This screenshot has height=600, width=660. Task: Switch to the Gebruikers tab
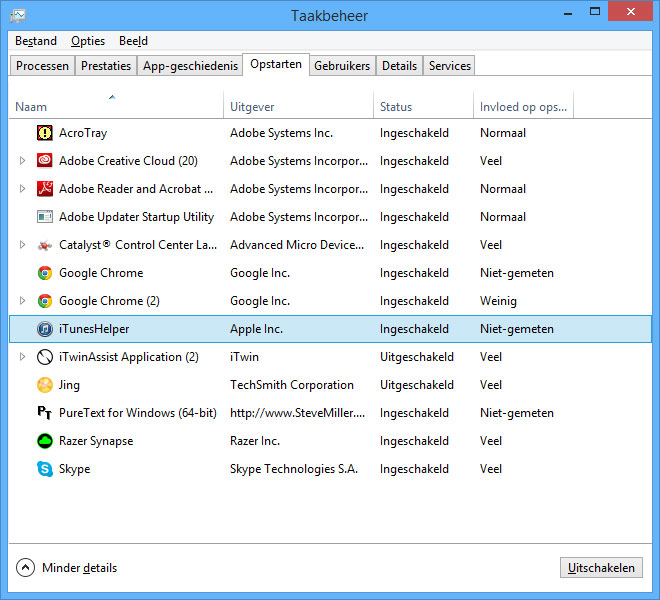click(342, 66)
